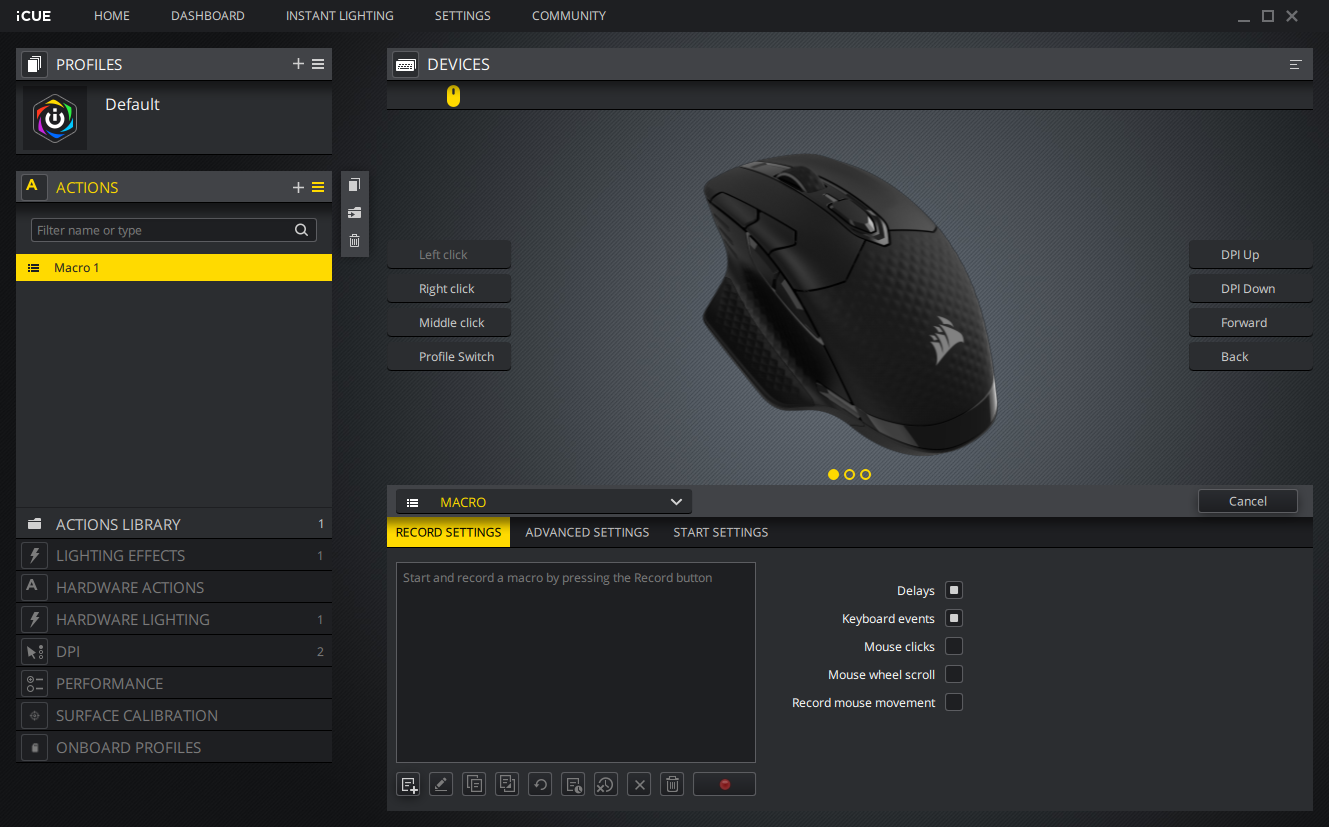Click the Lighting Effects lightning icon
The image size is (1329, 827).
pyautogui.click(x=34, y=555)
